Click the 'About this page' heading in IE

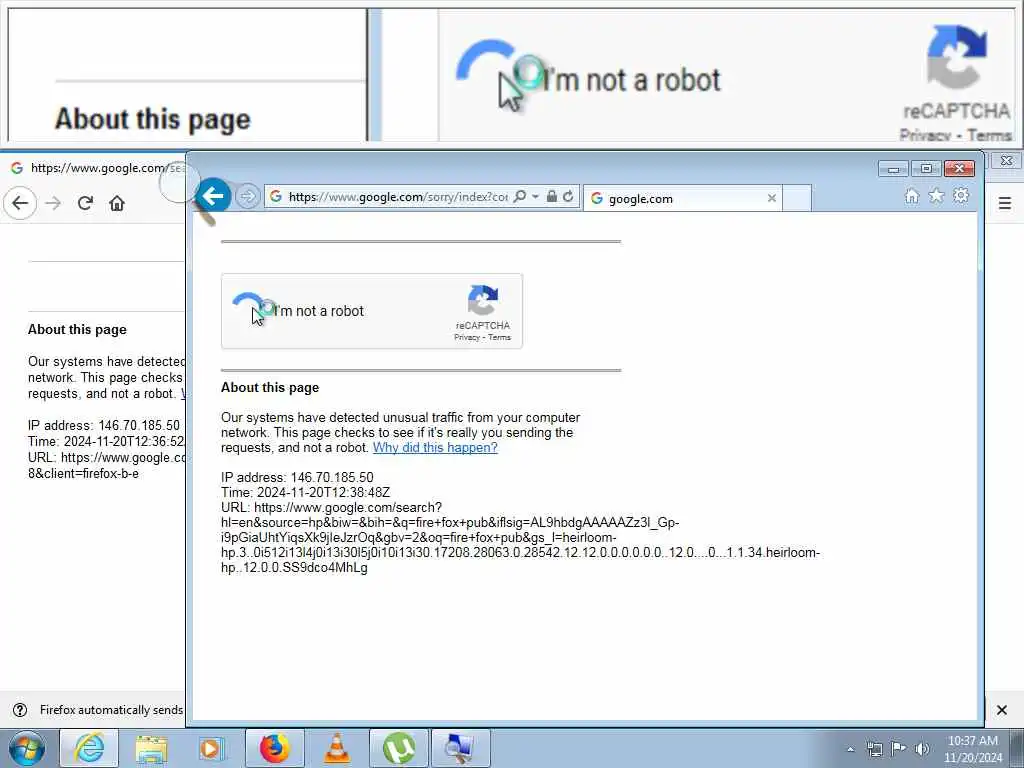[x=270, y=387]
